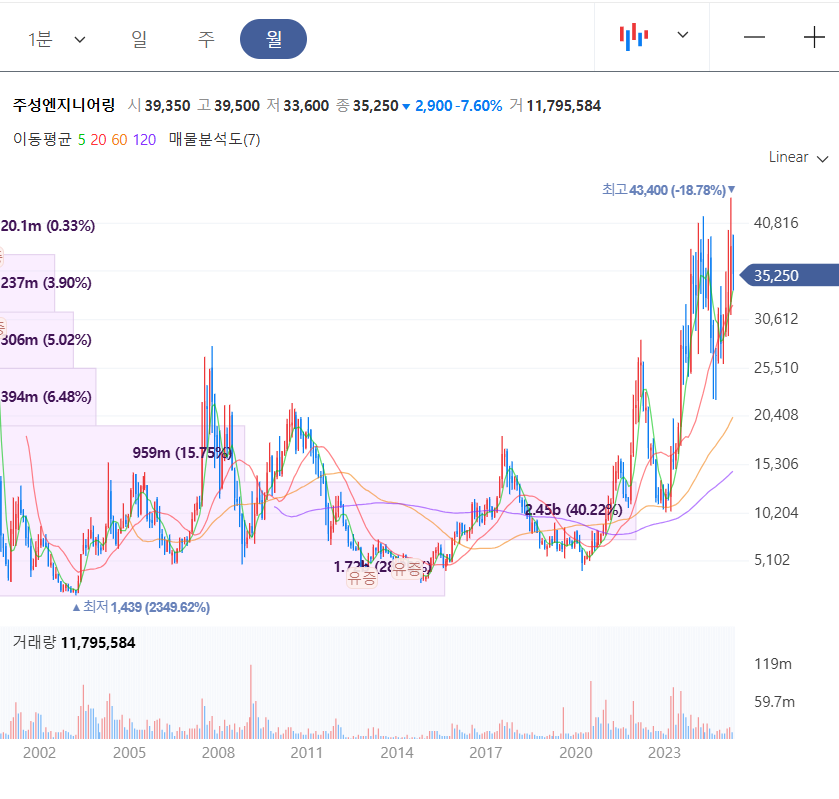Click the candlestick chart type icon

click(x=634, y=36)
